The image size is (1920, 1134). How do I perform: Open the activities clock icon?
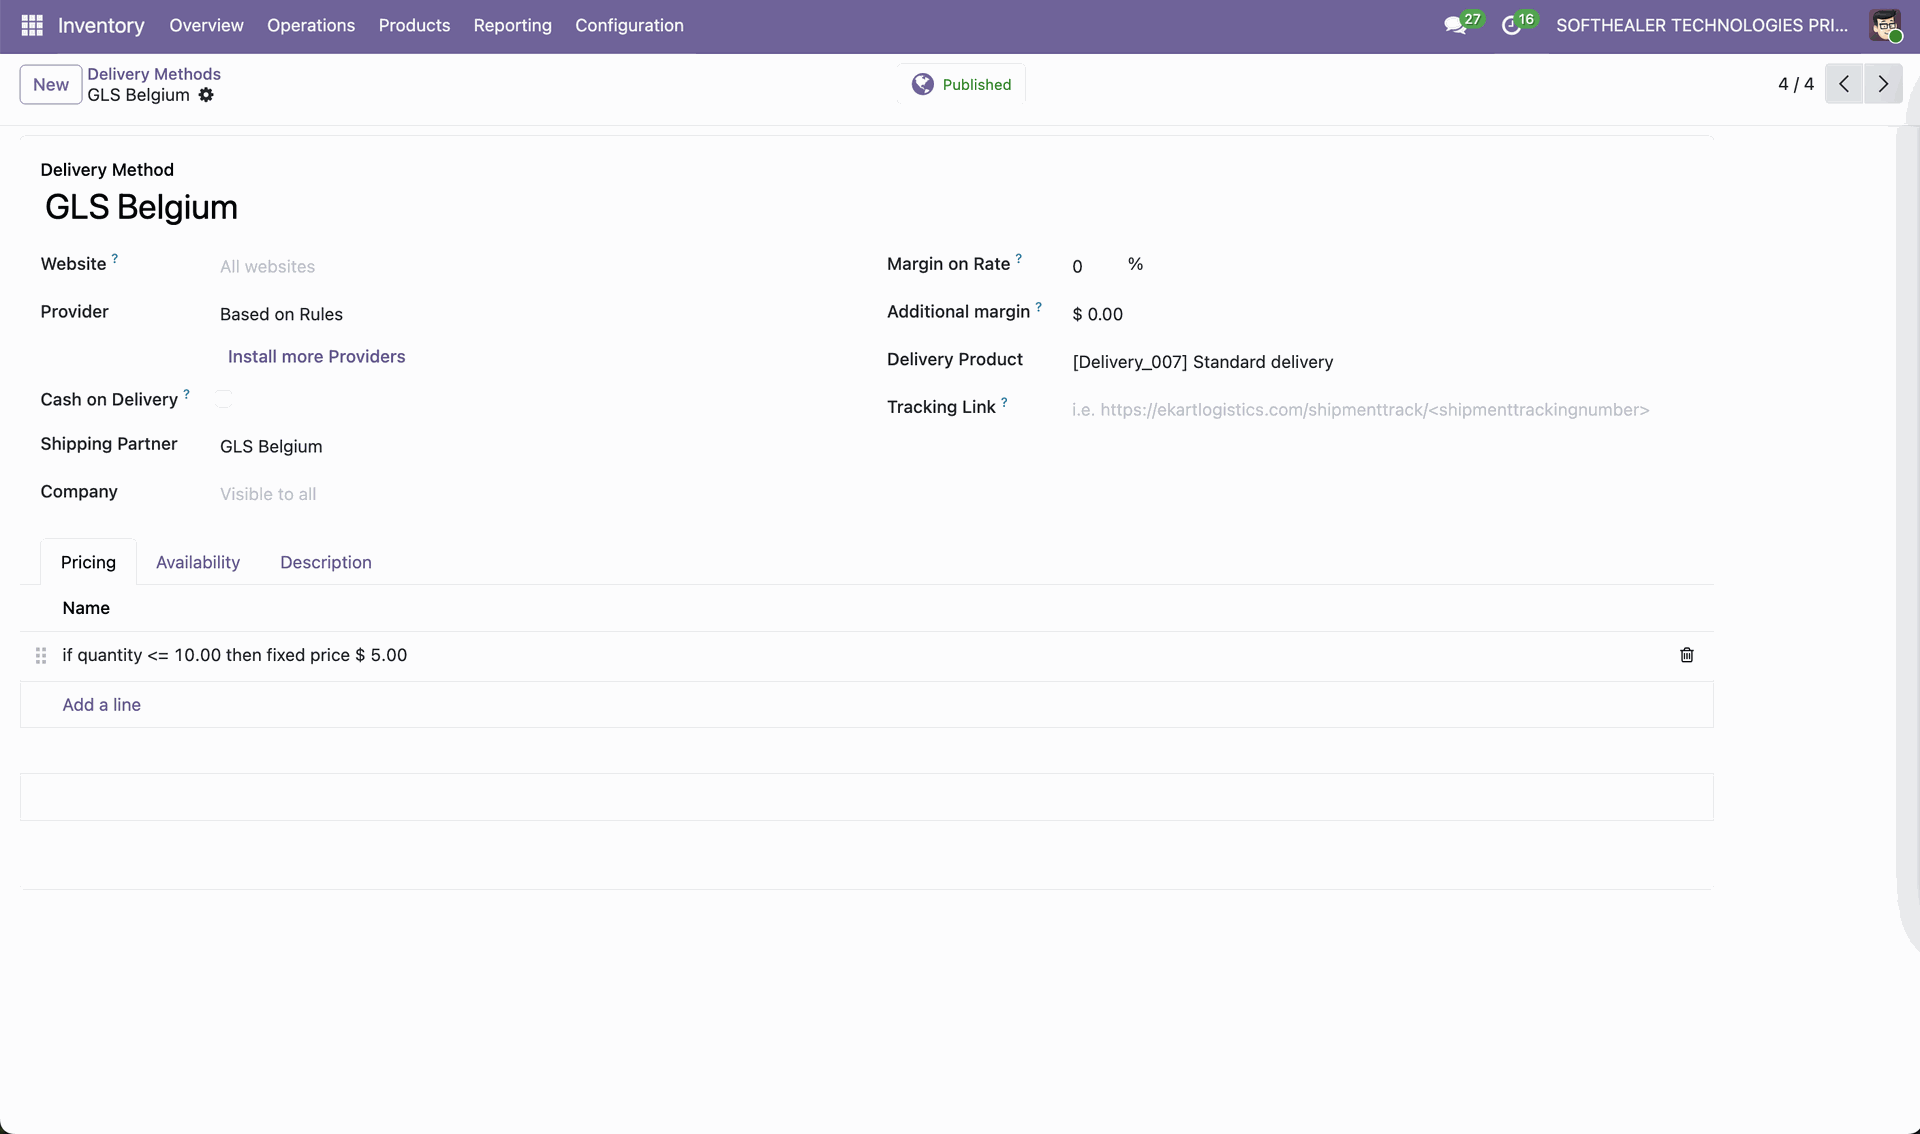[1511, 25]
